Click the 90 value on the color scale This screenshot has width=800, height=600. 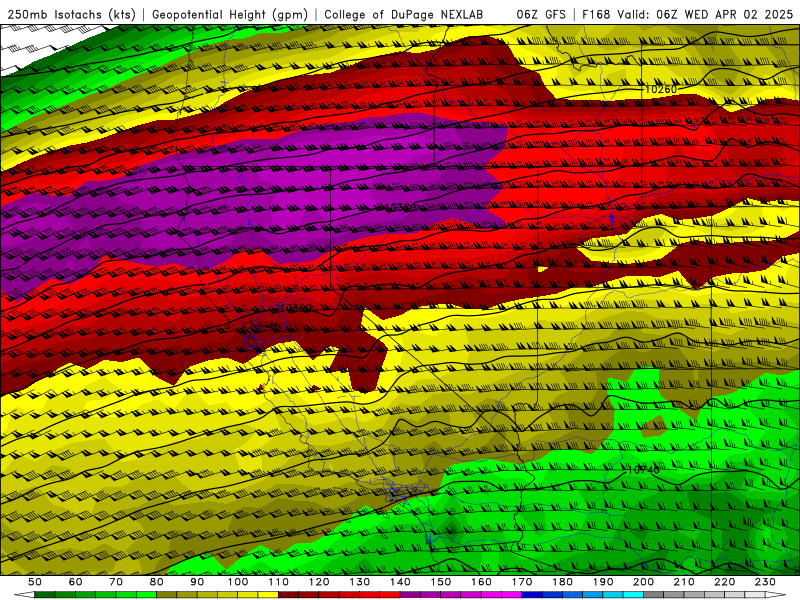pyautogui.click(x=197, y=582)
